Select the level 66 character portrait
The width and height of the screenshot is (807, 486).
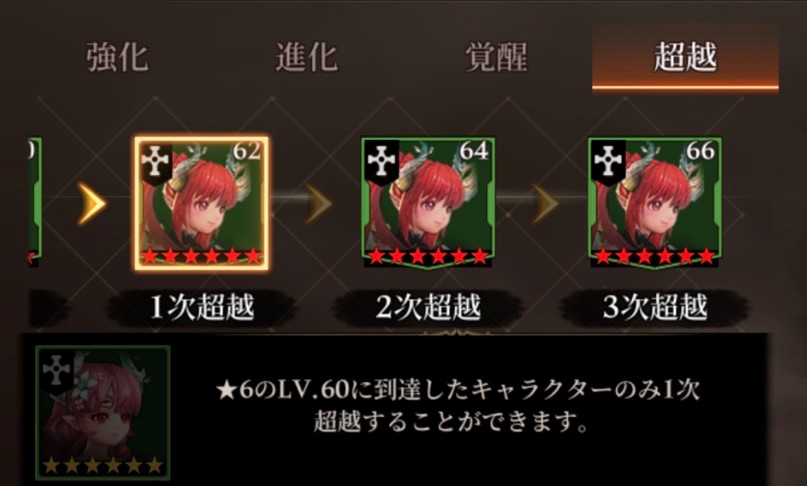[655, 202]
